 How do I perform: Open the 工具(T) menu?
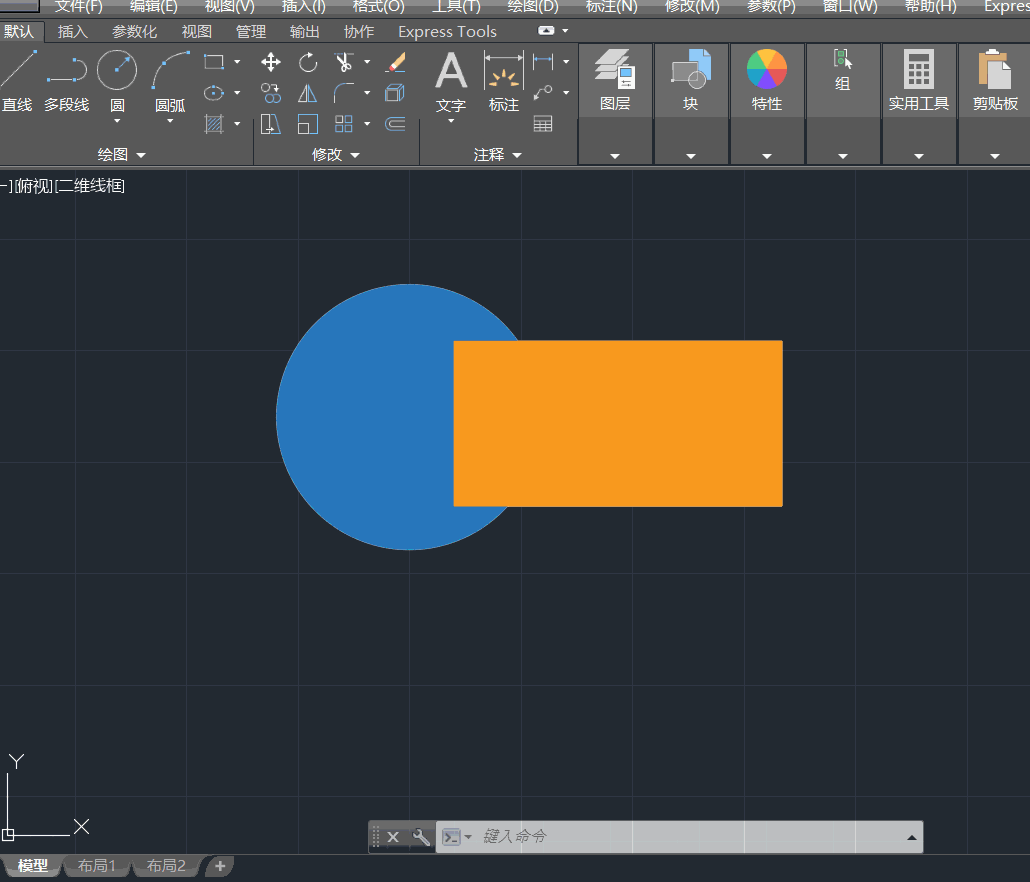[456, 7]
